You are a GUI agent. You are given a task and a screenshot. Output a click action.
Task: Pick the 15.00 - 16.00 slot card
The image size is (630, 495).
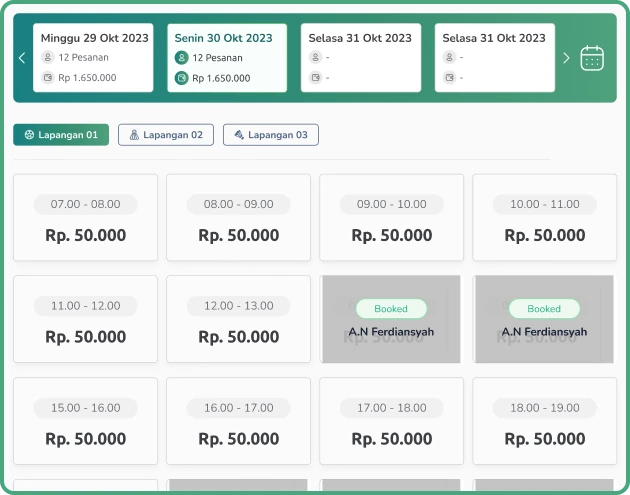tap(86, 421)
